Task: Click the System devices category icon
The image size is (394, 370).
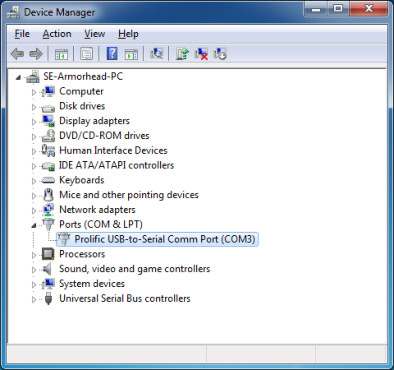Action: [x=48, y=284]
